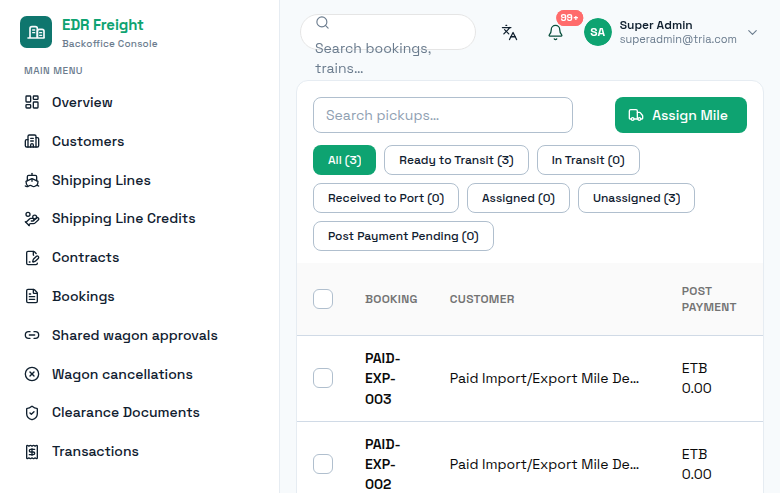The height and width of the screenshot is (493, 780).
Task: Open the language translate icon
Action: 509,32
